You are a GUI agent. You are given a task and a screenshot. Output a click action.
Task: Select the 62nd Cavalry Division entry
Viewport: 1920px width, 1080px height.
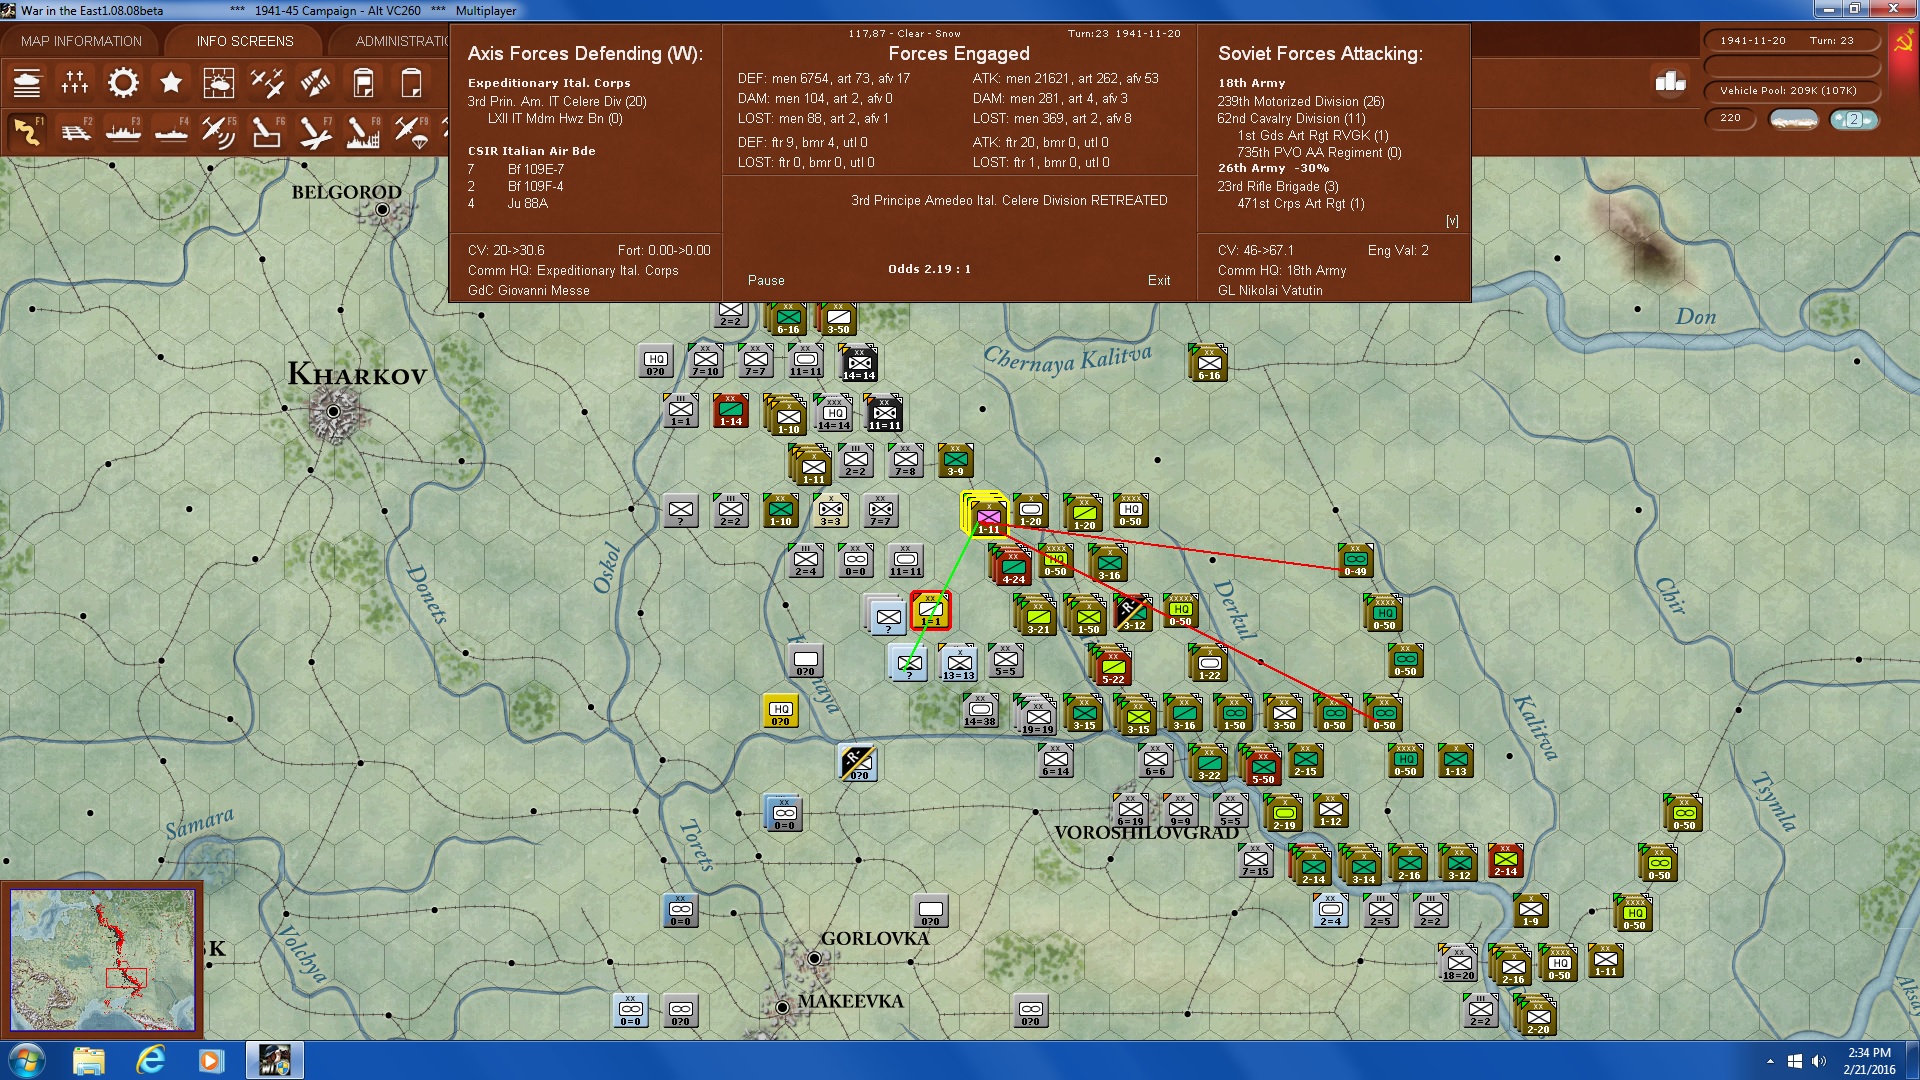pos(1291,119)
